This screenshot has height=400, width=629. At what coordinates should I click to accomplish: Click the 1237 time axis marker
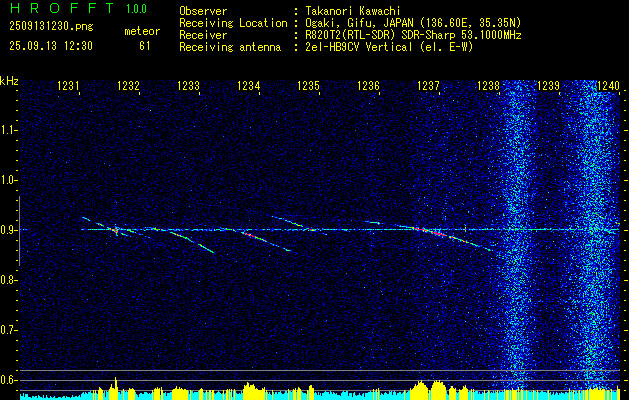click(x=428, y=85)
